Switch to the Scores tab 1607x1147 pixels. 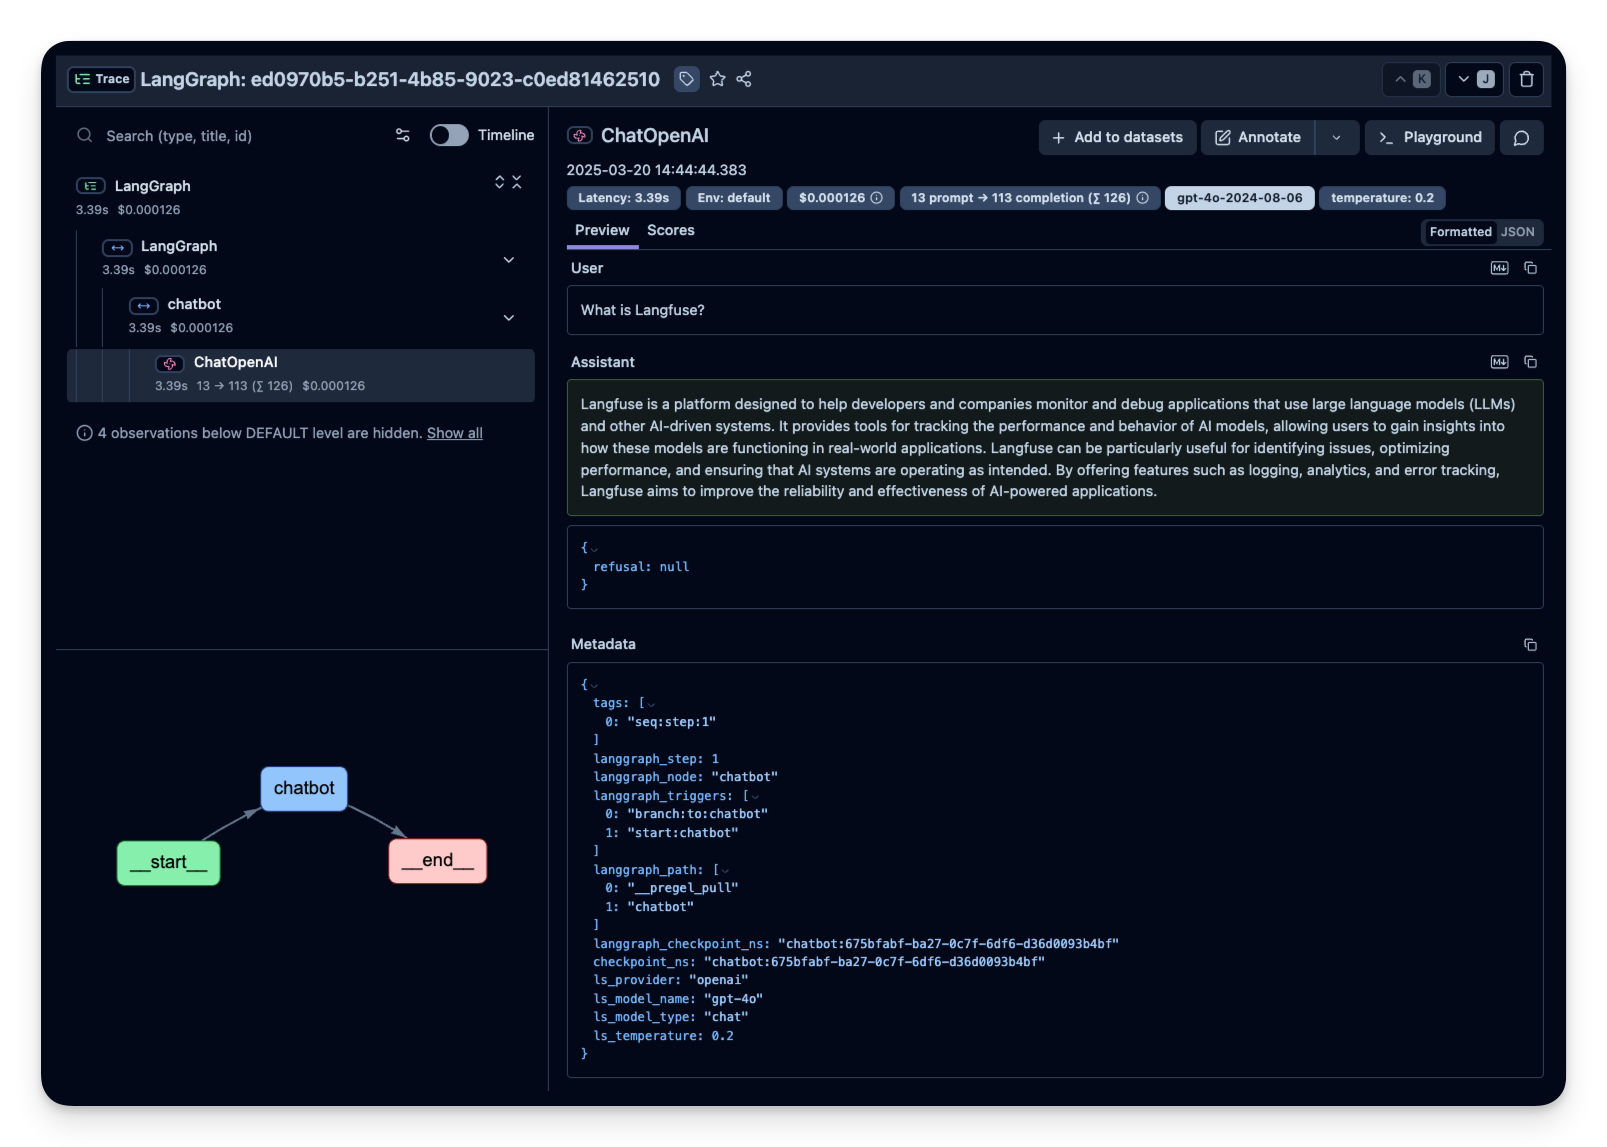tap(671, 230)
